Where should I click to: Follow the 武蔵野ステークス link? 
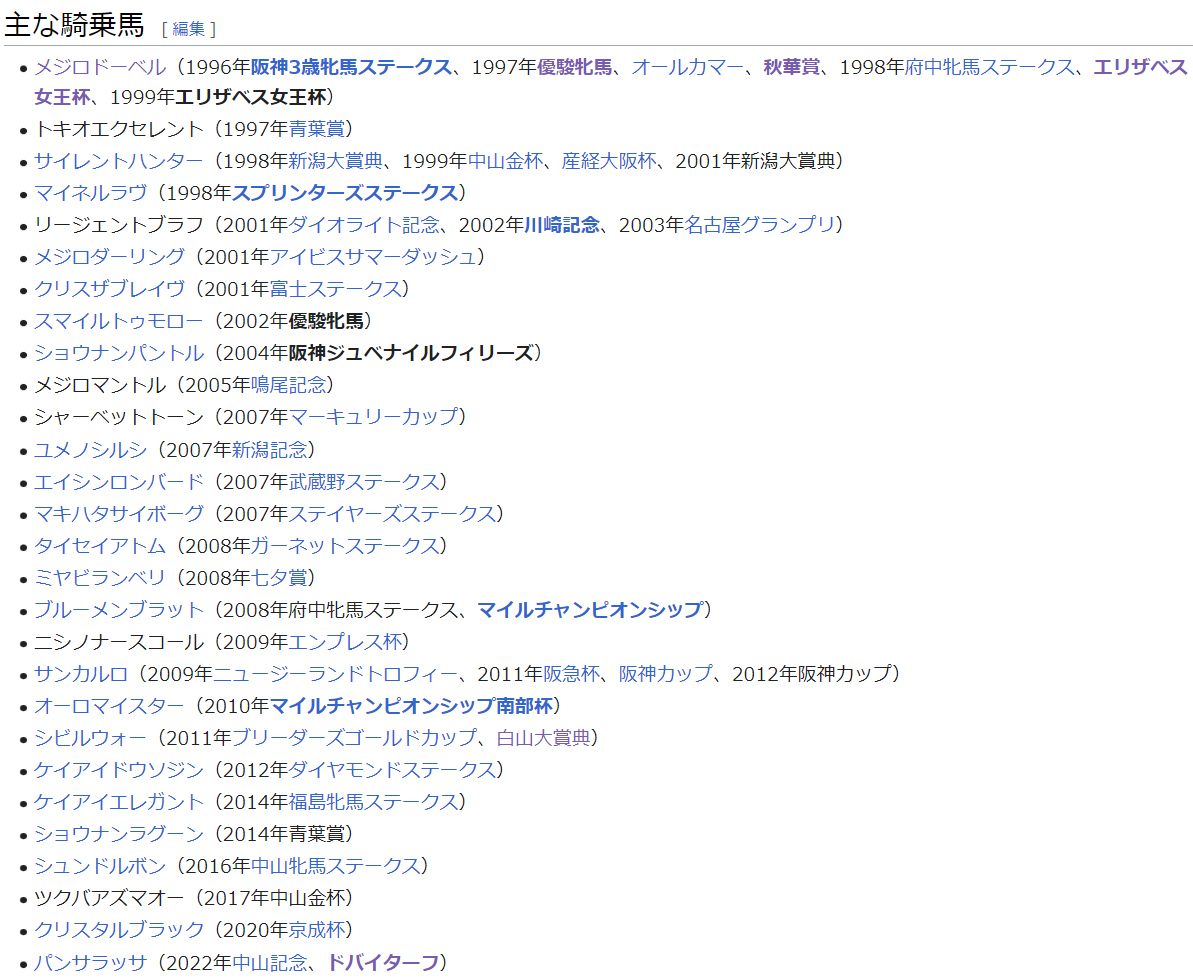click(364, 482)
